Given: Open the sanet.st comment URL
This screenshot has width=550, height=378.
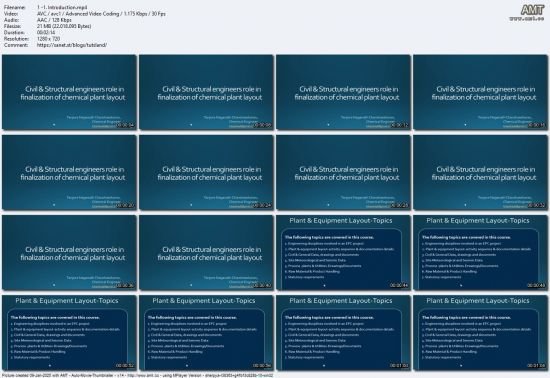Looking at the screenshot, I should pyautogui.click(x=72, y=45).
